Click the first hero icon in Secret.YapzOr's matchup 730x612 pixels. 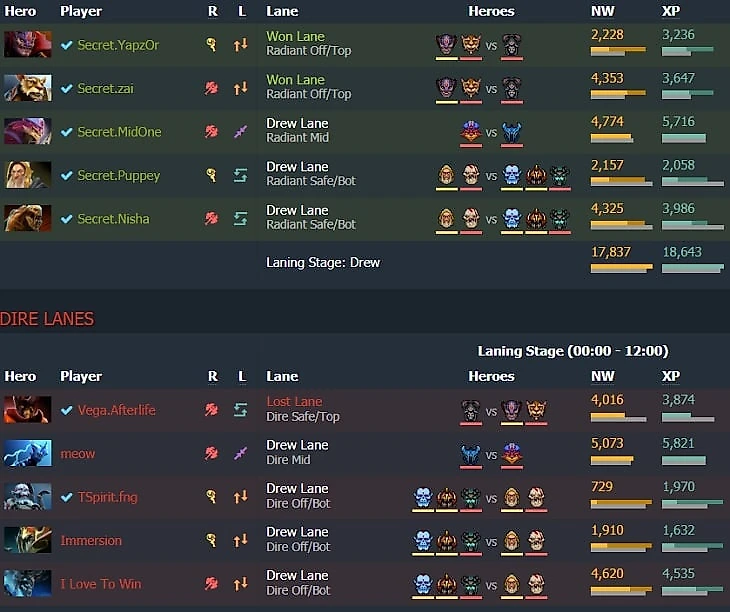pos(446,45)
